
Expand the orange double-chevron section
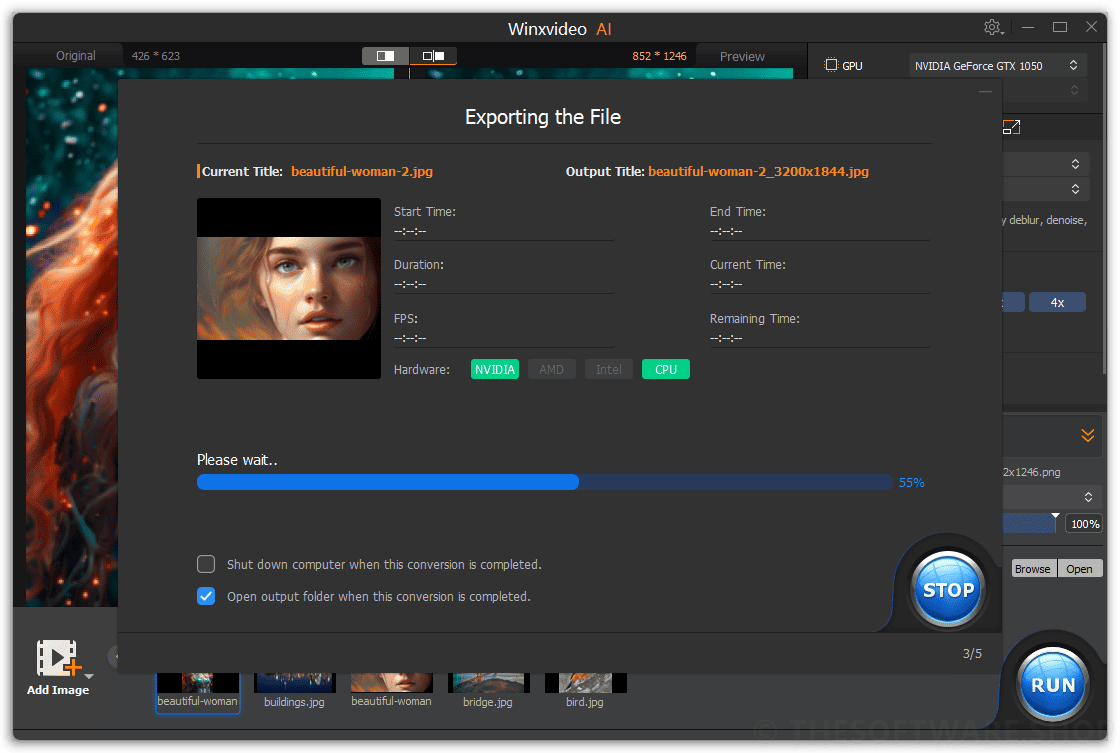(1087, 435)
